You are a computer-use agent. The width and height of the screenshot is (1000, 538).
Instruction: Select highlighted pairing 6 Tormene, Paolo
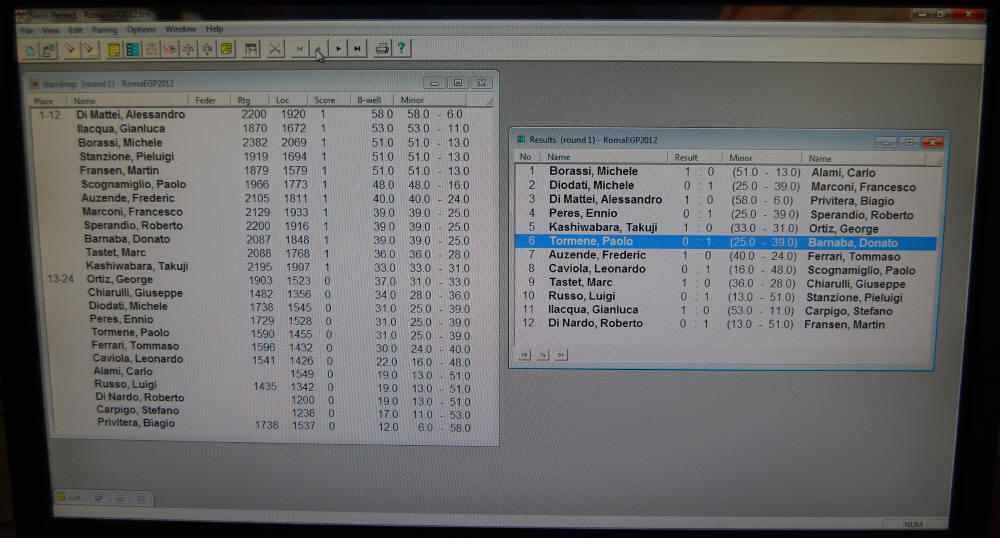coord(726,242)
